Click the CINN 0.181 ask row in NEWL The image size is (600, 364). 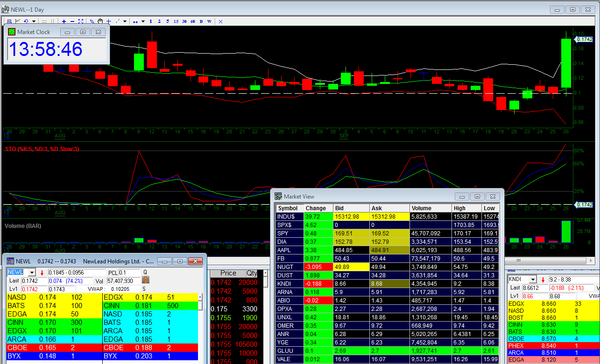coord(150,306)
